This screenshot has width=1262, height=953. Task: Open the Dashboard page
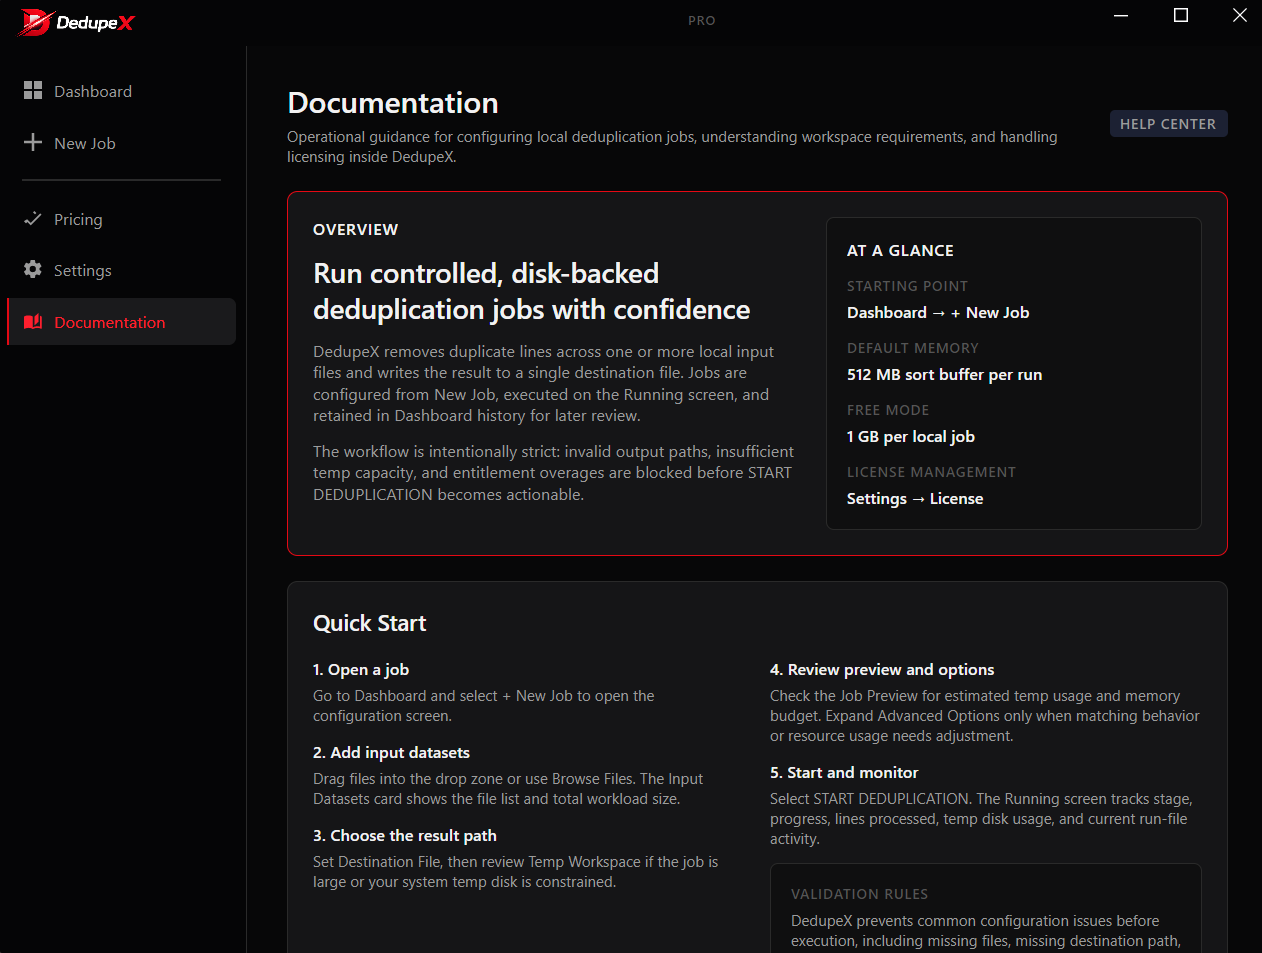click(x=121, y=91)
